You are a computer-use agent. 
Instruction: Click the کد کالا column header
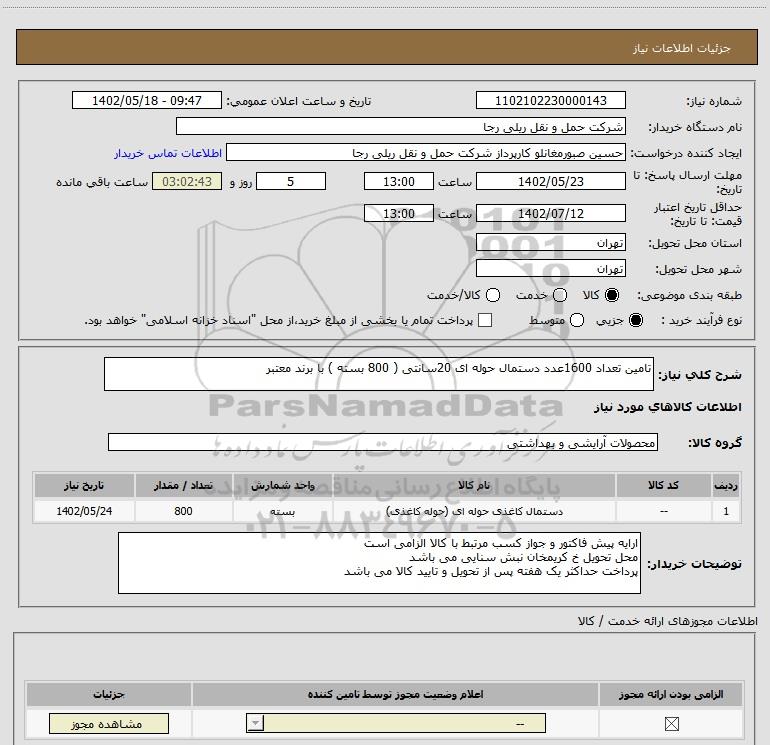[663, 485]
